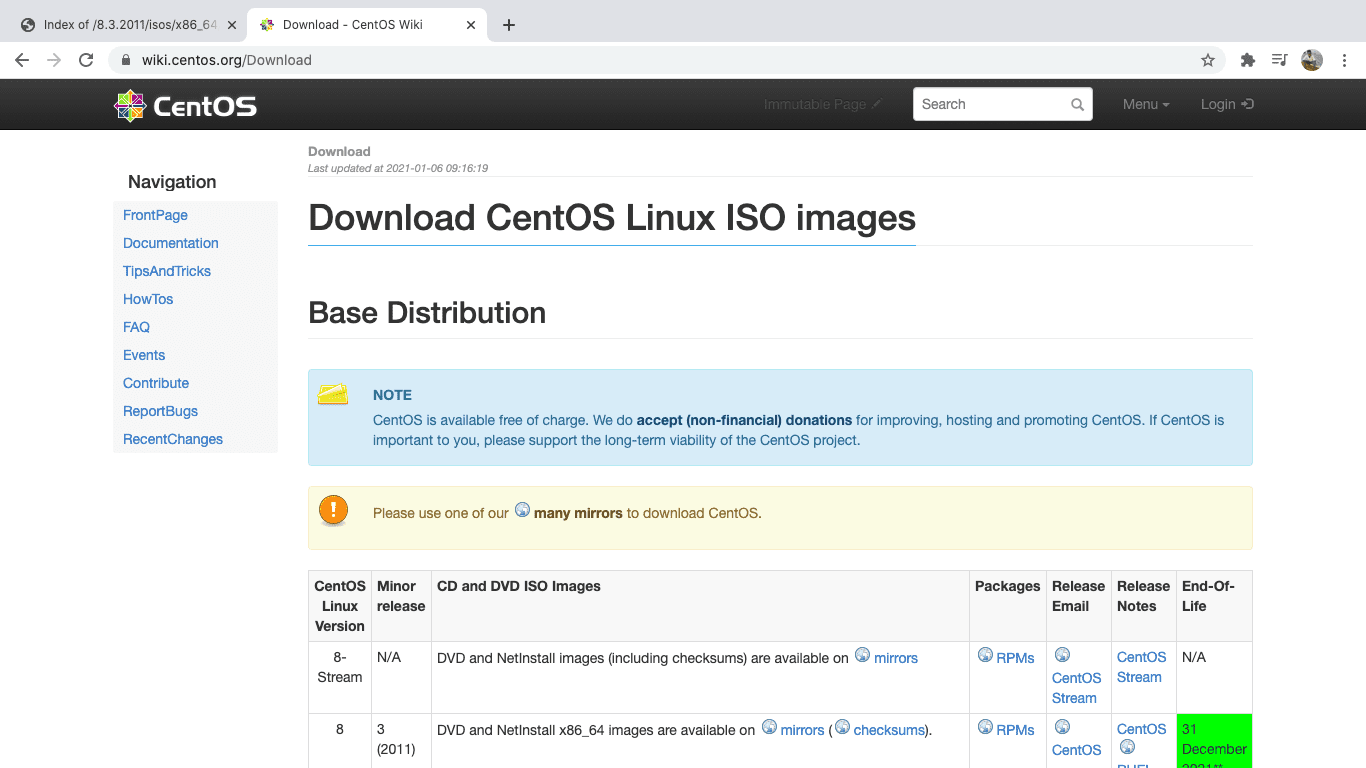
Task: Open the checksums link for CentOS 8
Action: (889, 730)
